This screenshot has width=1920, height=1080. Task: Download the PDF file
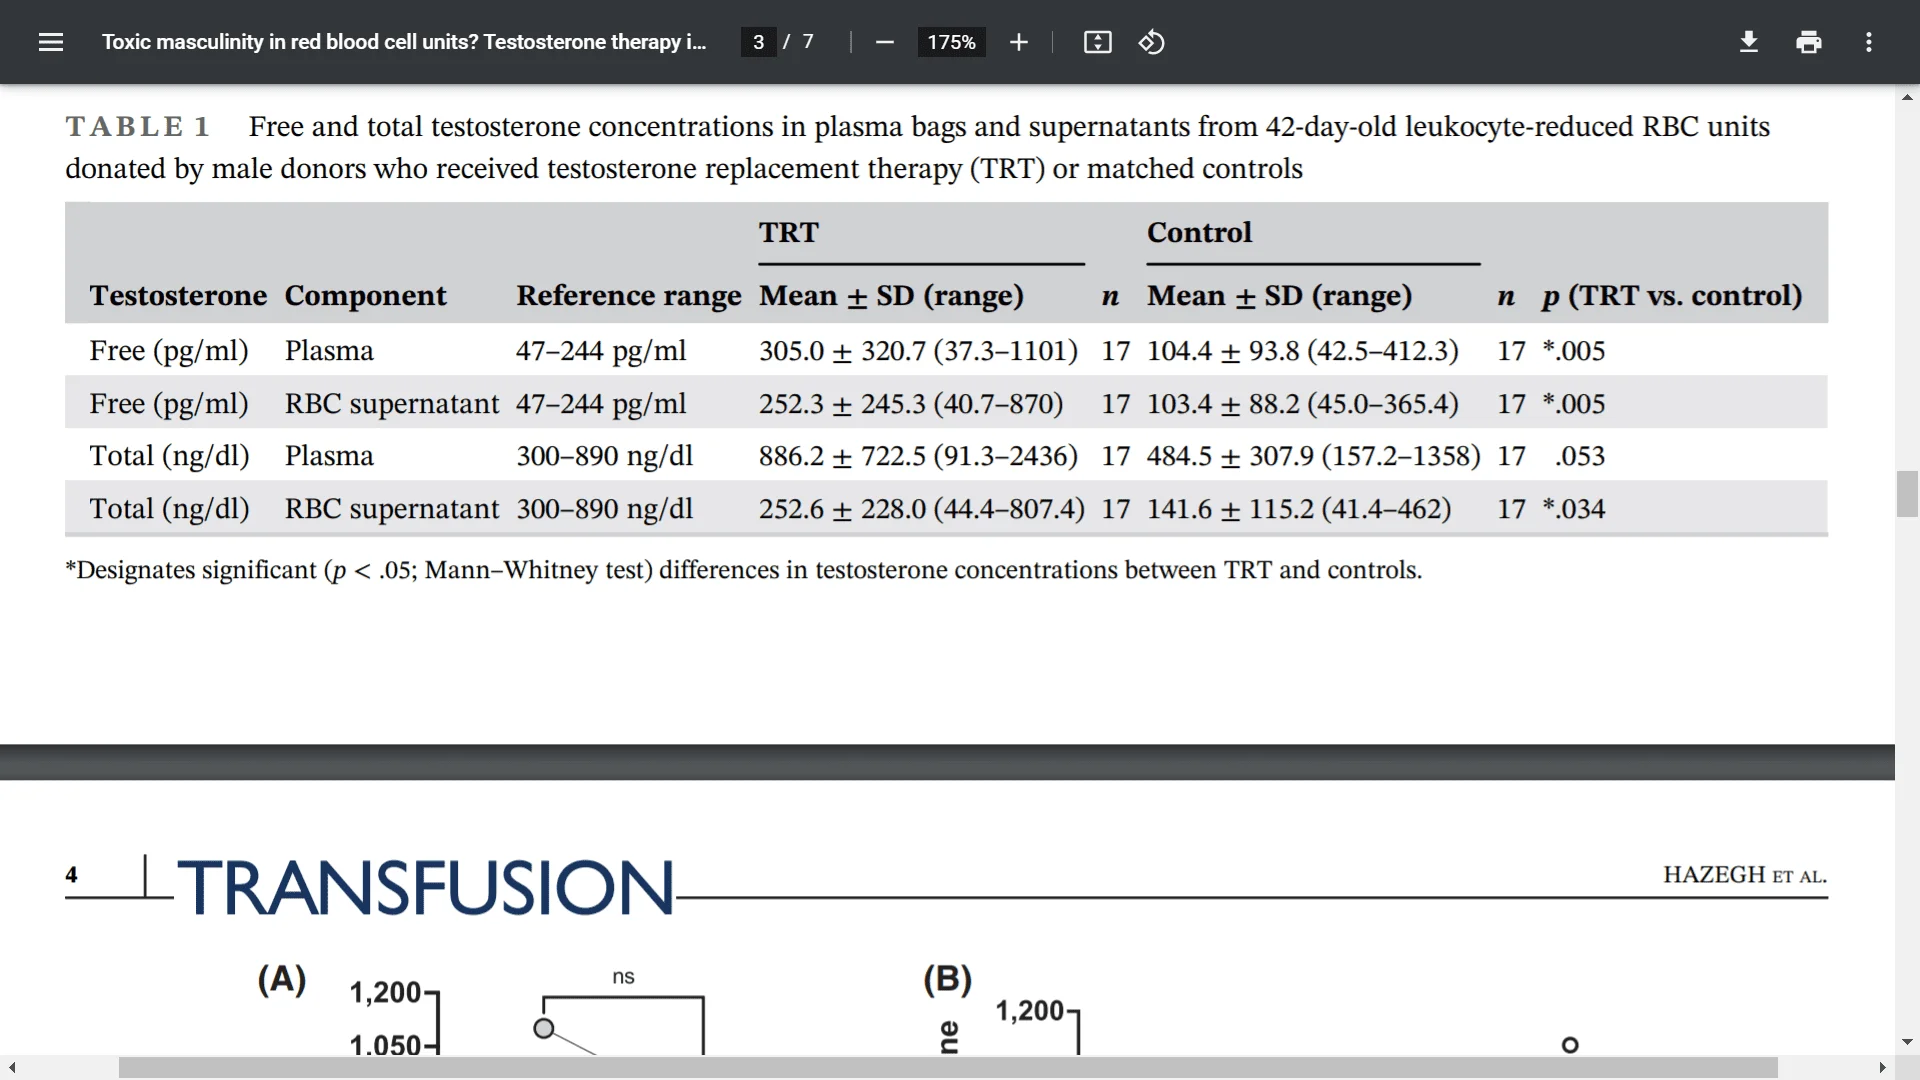click(1748, 42)
